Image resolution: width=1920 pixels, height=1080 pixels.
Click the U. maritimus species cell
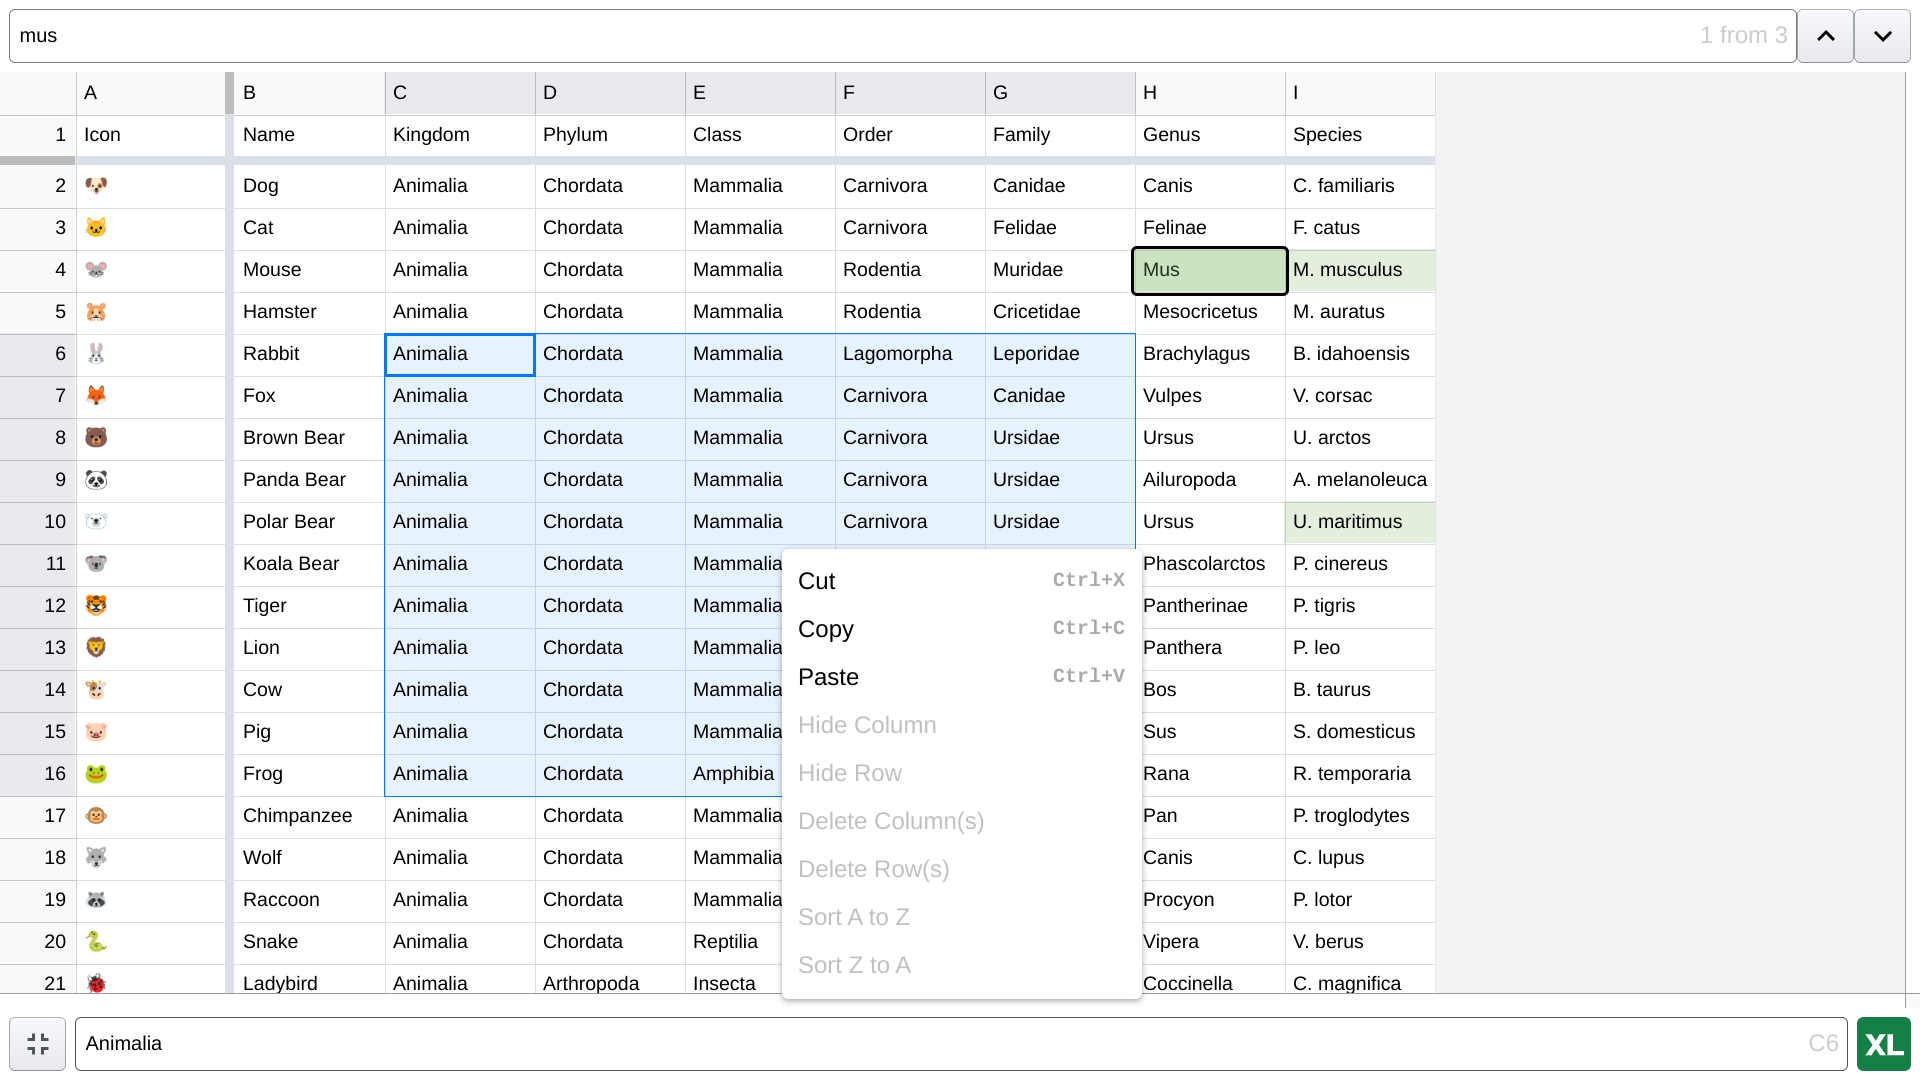coord(1359,522)
